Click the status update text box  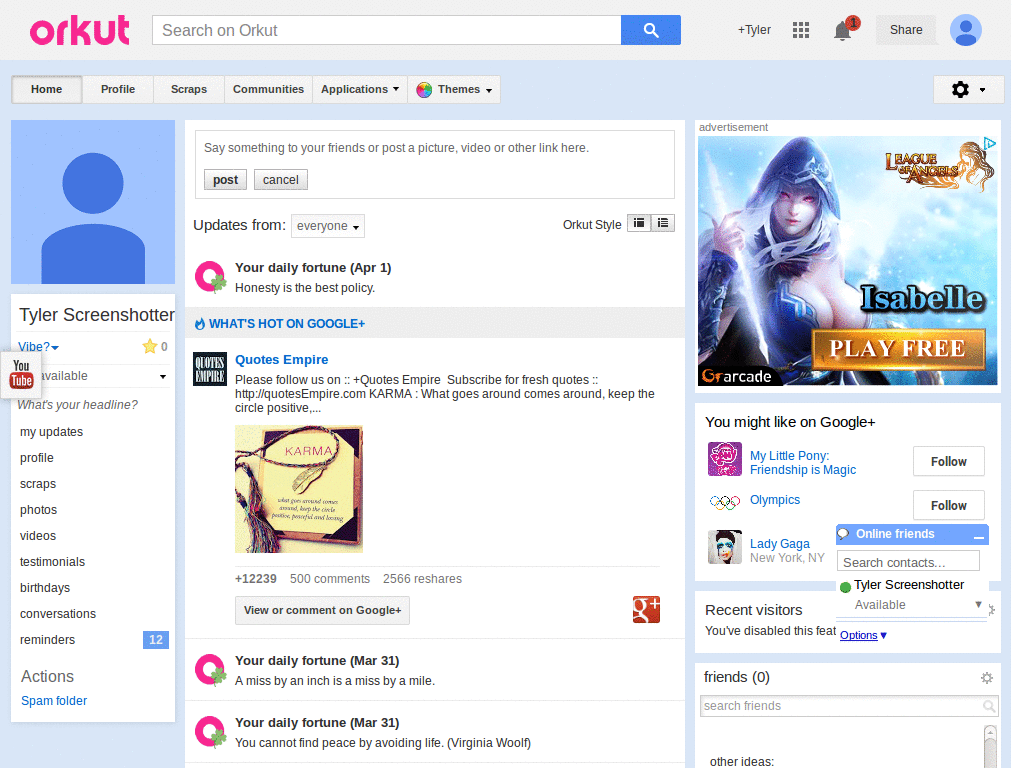[434, 148]
